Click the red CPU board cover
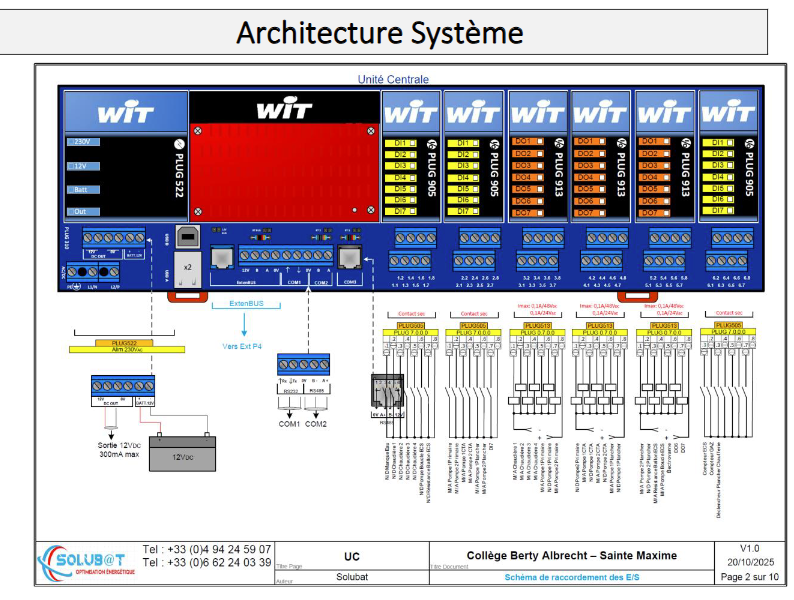Screen dimensions: 794x600 tap(284, 172)
